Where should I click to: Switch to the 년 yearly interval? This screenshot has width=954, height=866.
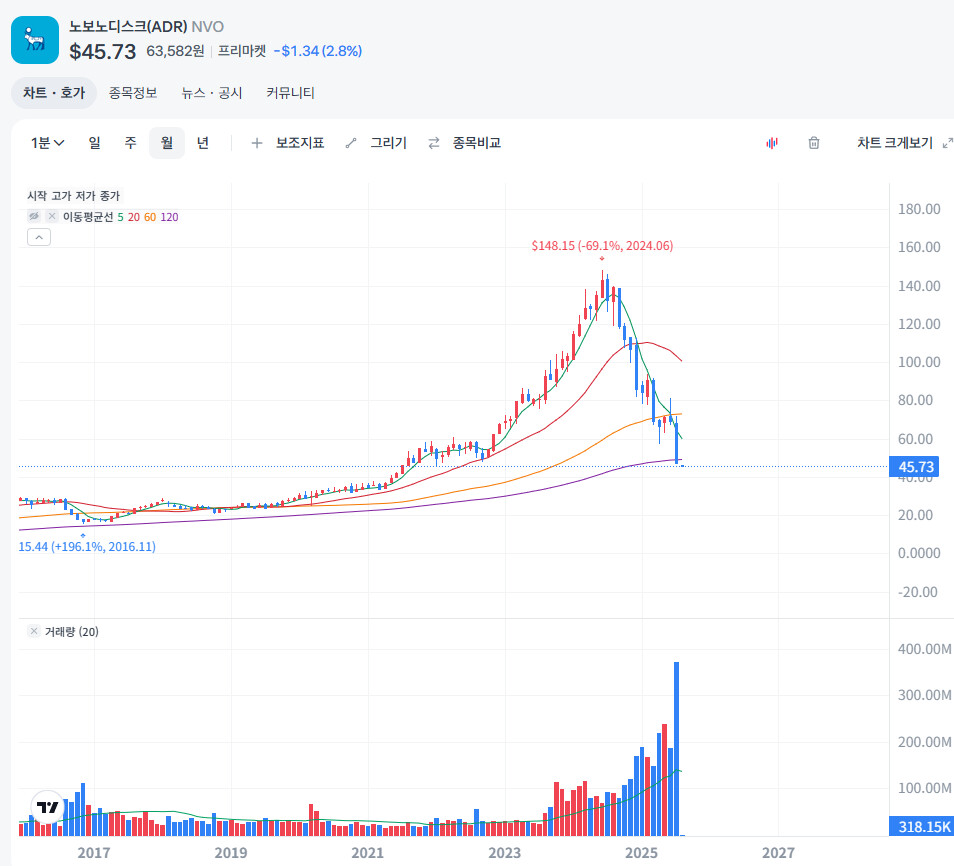203,143
